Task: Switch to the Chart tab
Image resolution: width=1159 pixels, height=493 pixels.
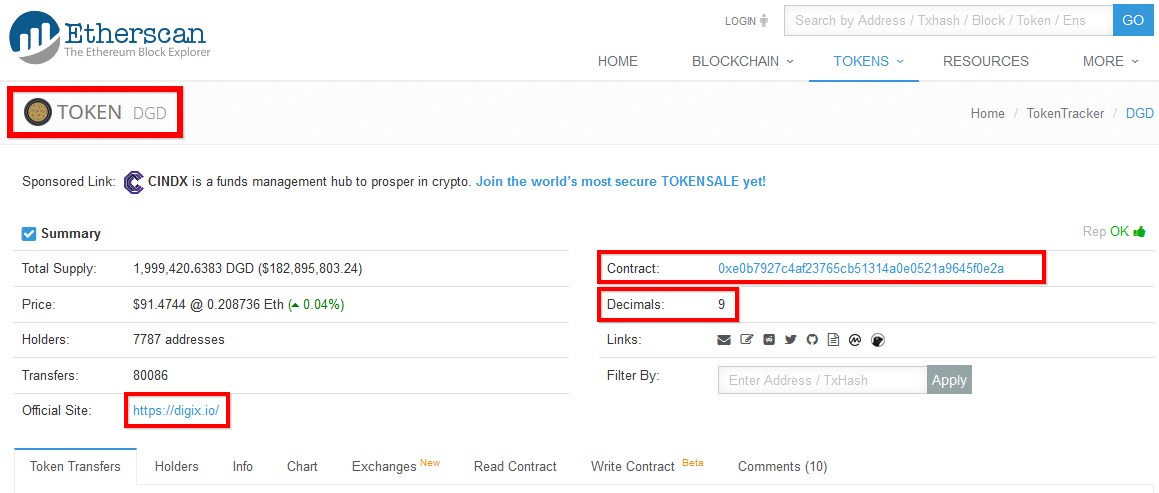Action: 302,466
